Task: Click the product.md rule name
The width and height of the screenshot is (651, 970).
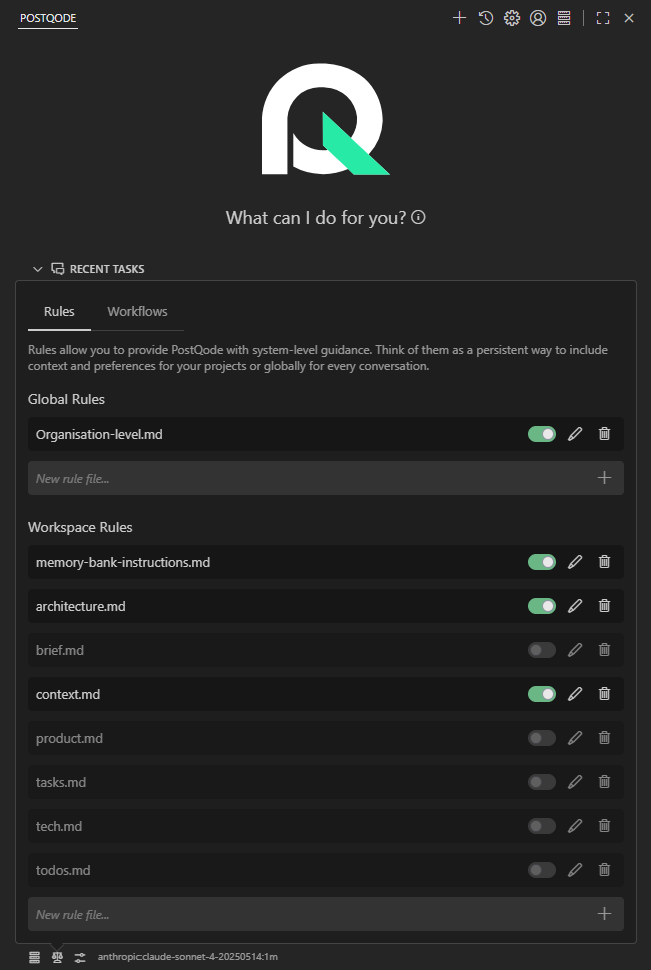Action: pos(69,738)
